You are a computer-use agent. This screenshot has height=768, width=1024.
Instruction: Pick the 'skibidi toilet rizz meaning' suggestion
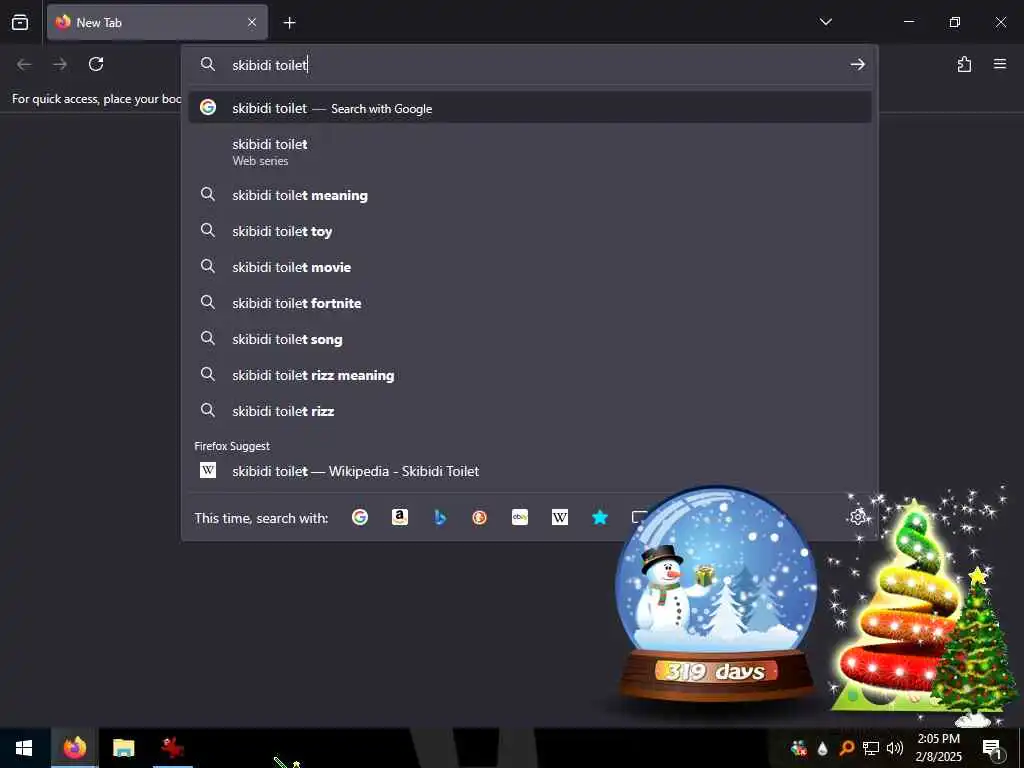[530, 374]
